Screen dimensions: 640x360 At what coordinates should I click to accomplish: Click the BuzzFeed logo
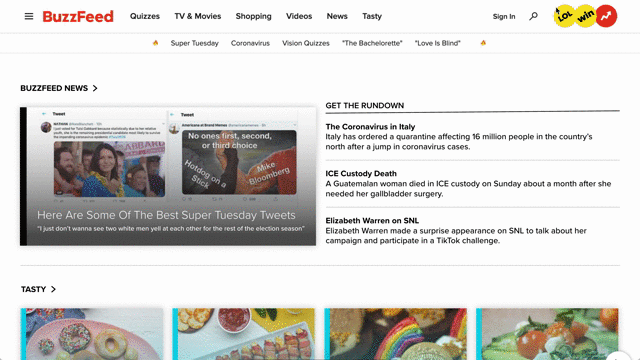pyautogui.click(x=78, y=16)
